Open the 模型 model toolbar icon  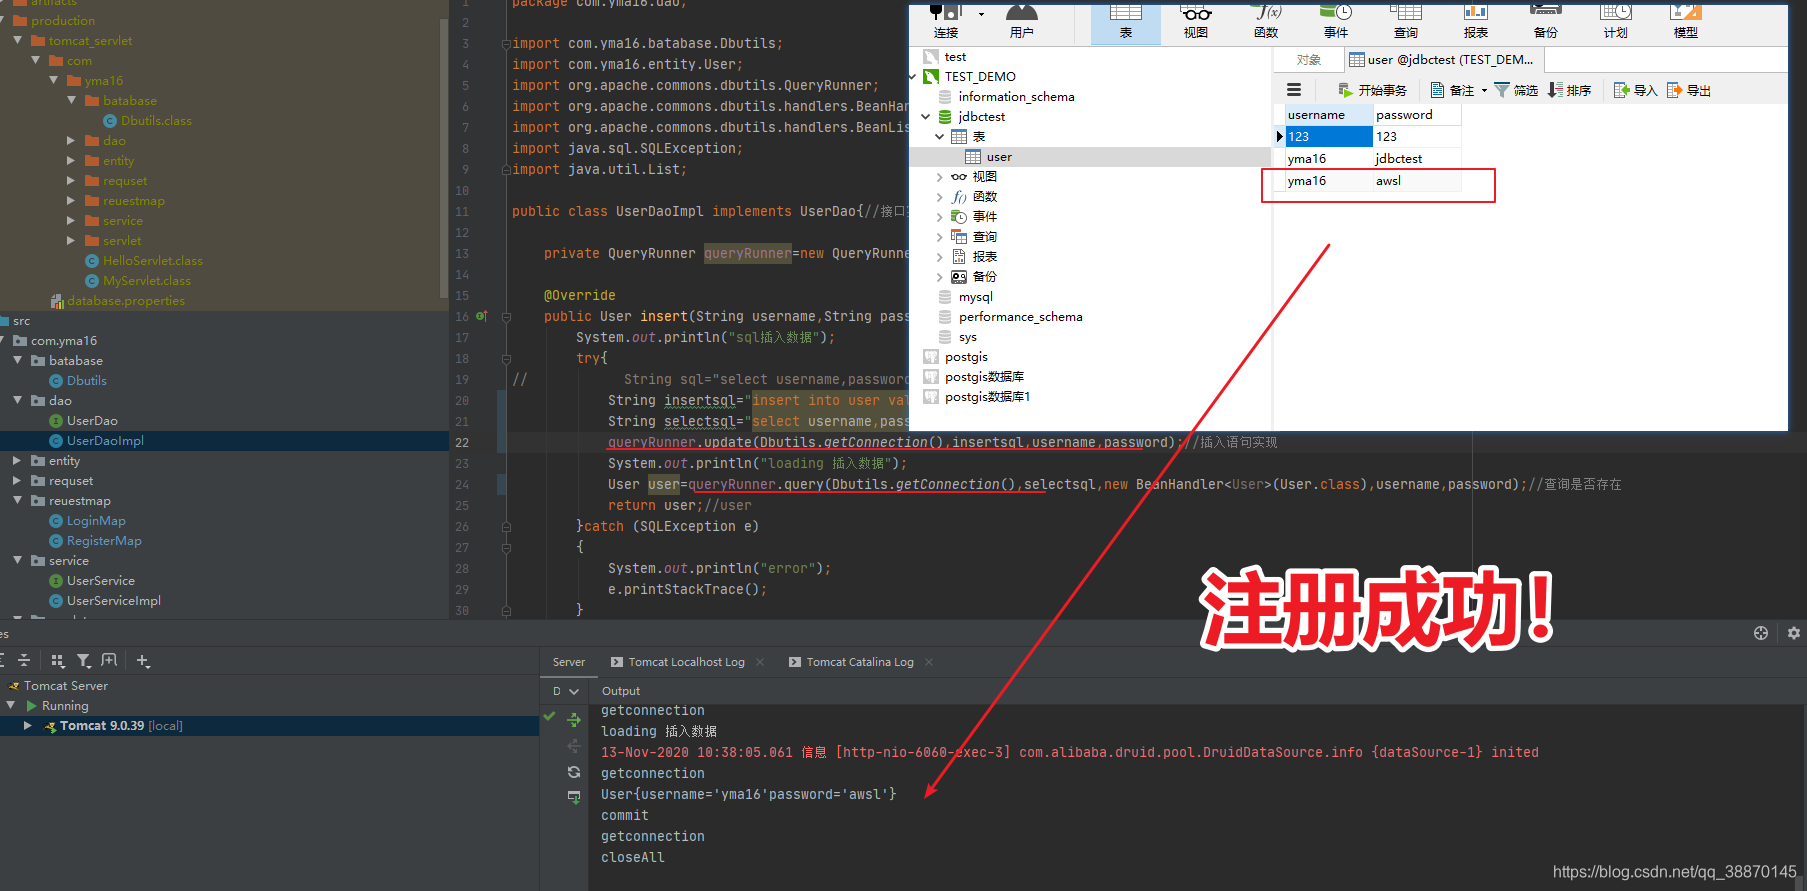coord(1685,20)
